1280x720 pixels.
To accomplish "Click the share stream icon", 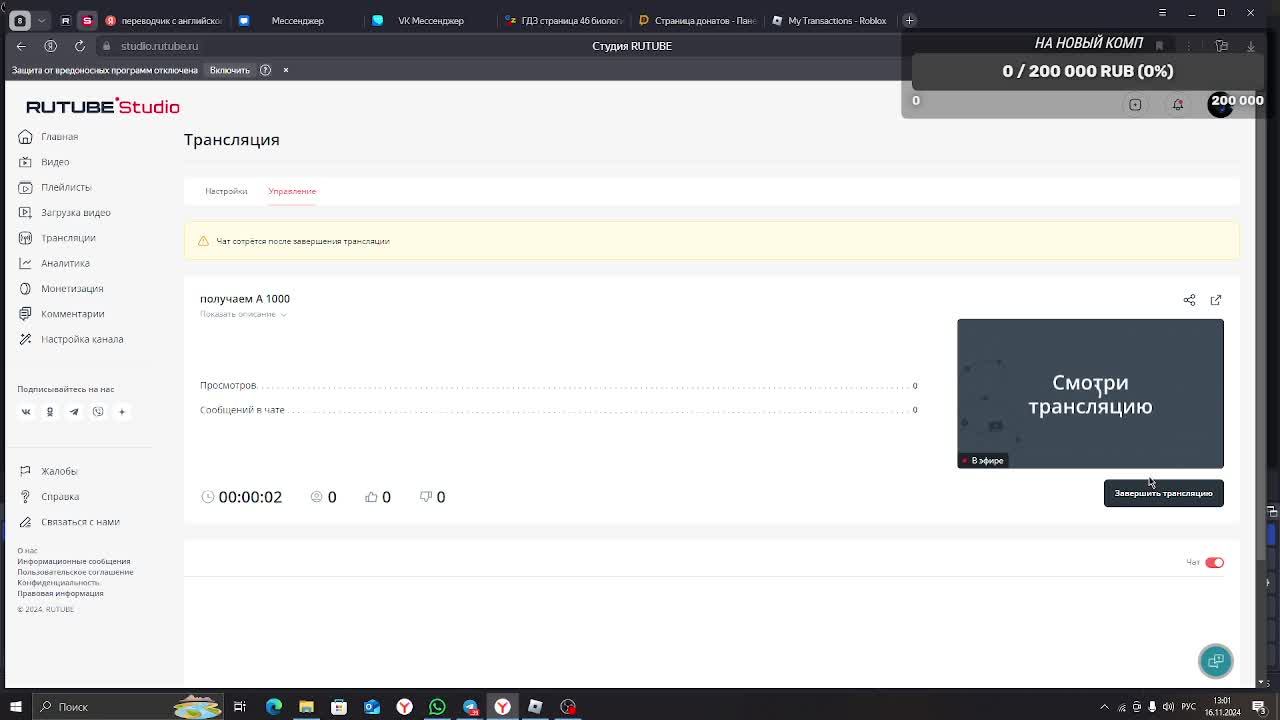I will click(1189, 300).
